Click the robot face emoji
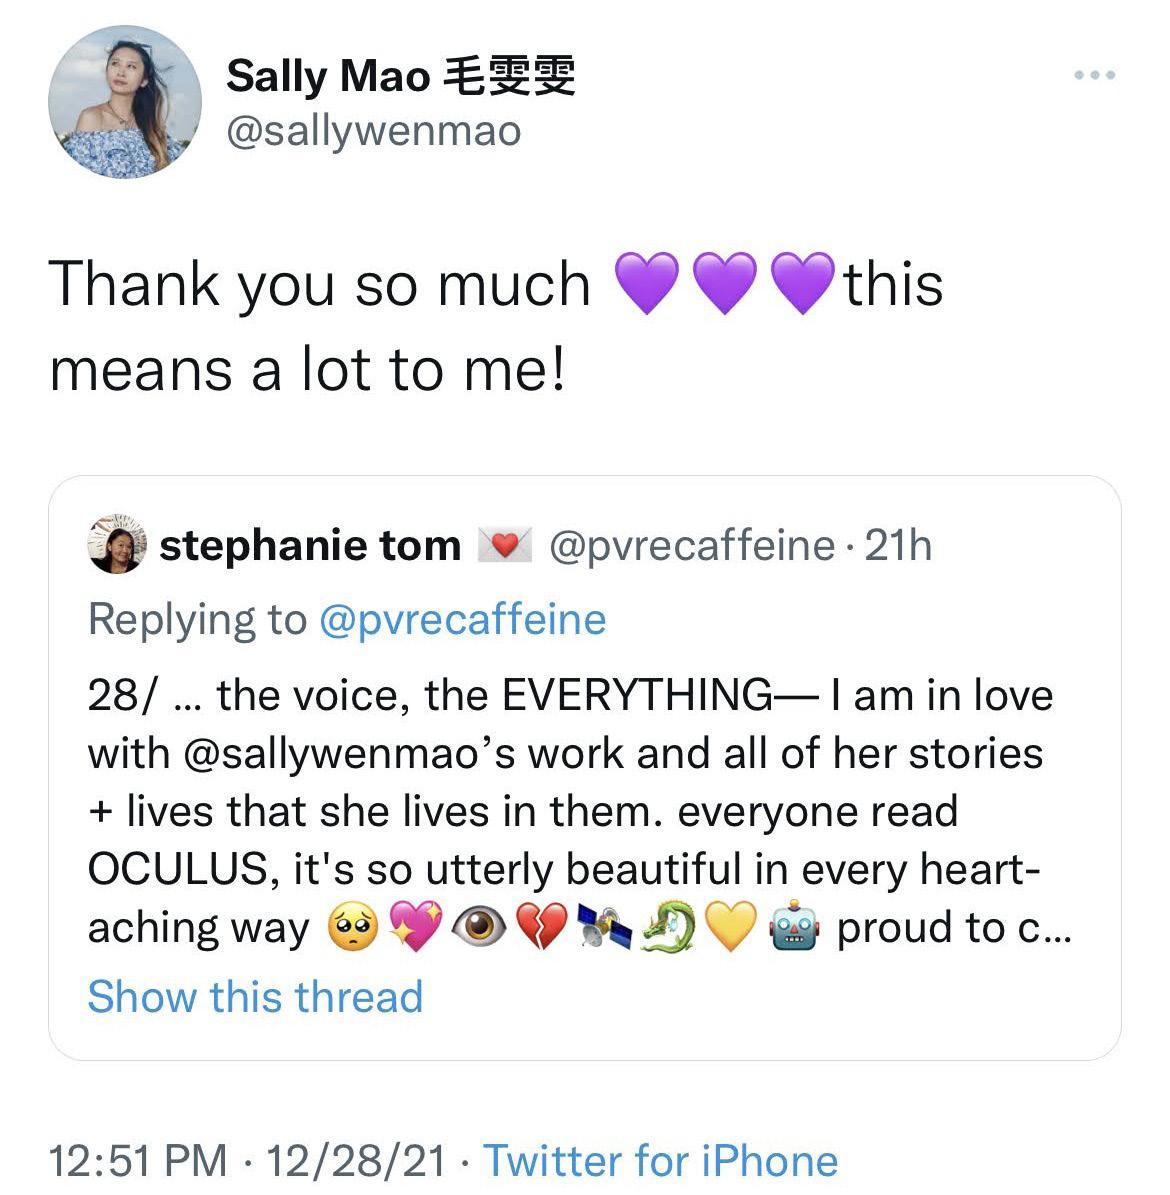The image size is (1170, 1195). pyautogui.click(x=794, y=930)
